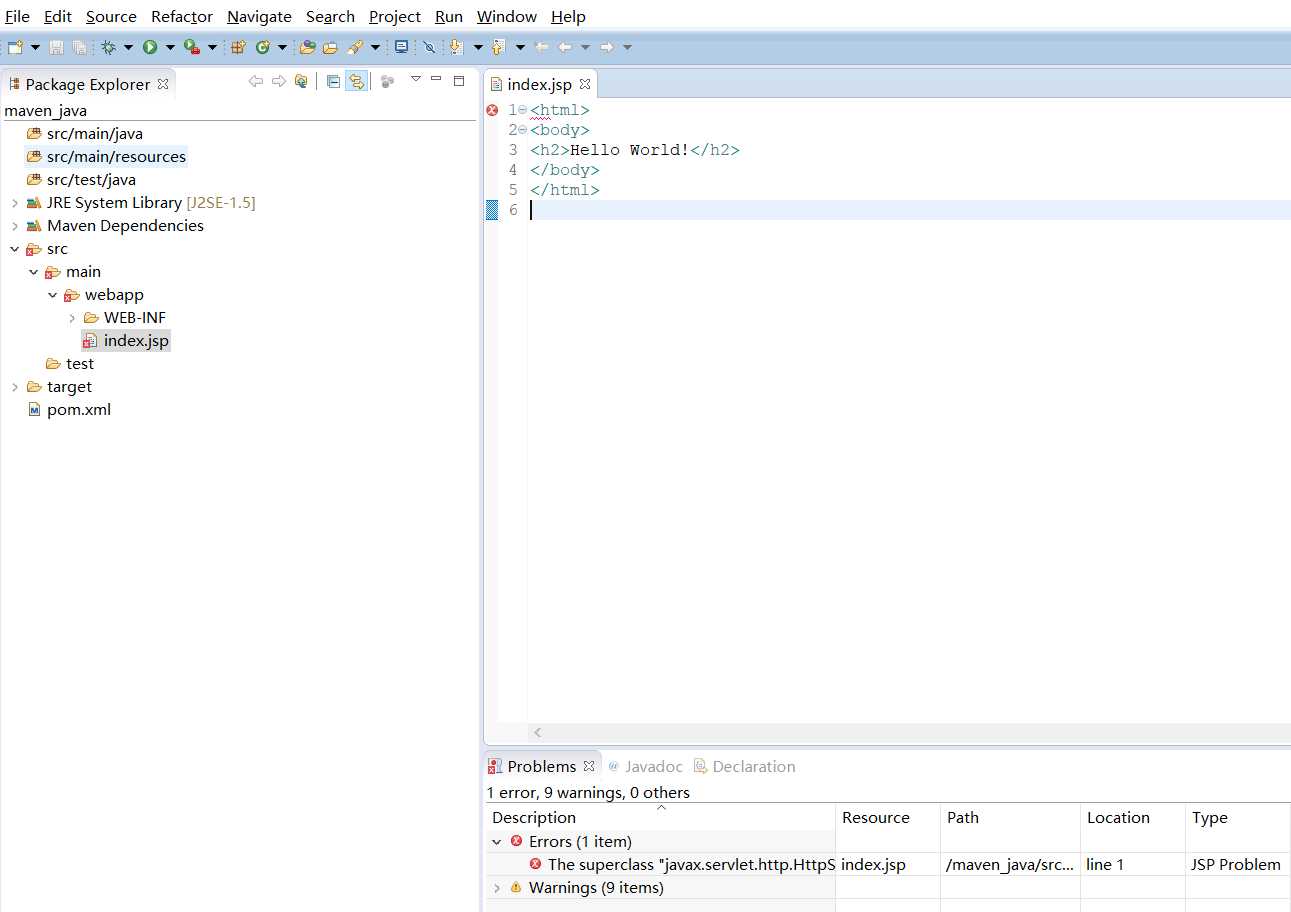
Task: Collapse the webapp folder node
Action: pos(52,295)
